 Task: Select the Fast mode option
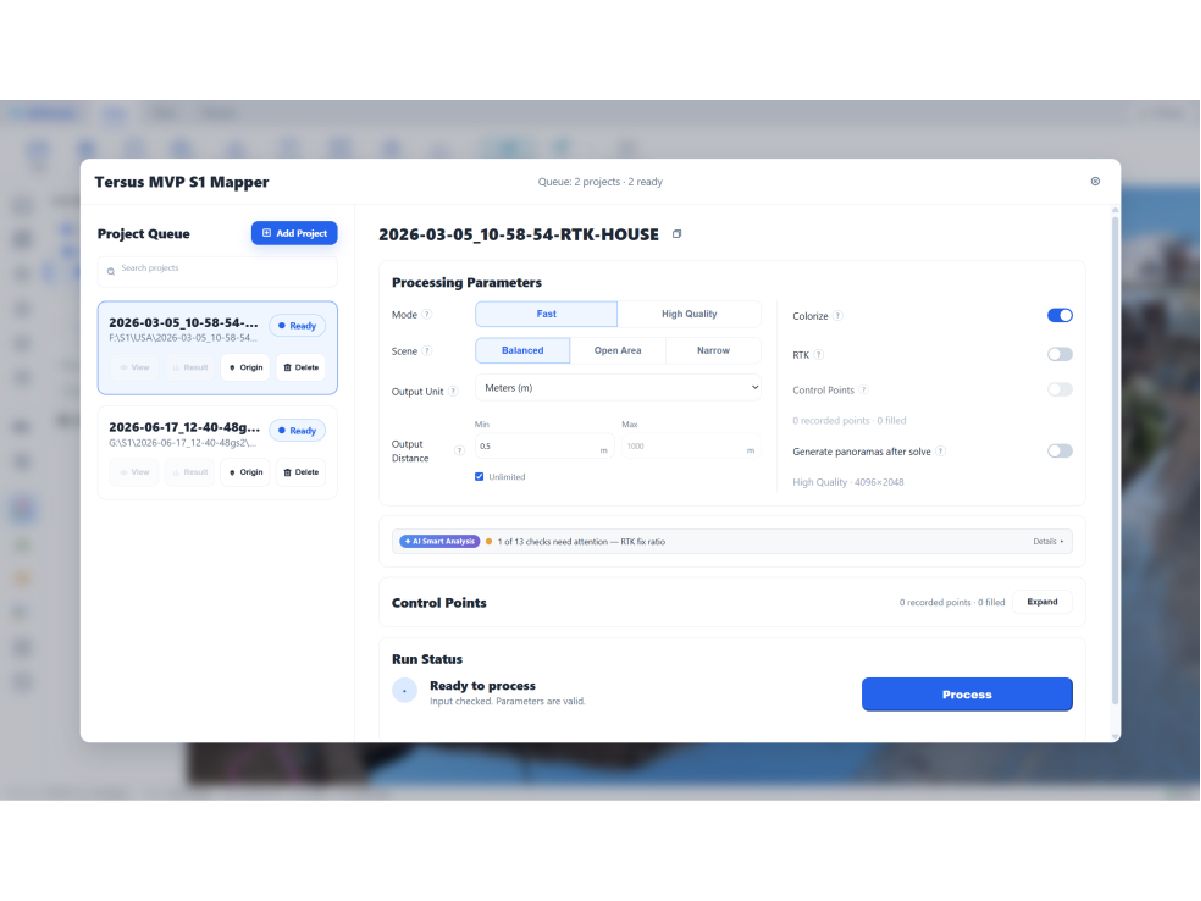546,314
